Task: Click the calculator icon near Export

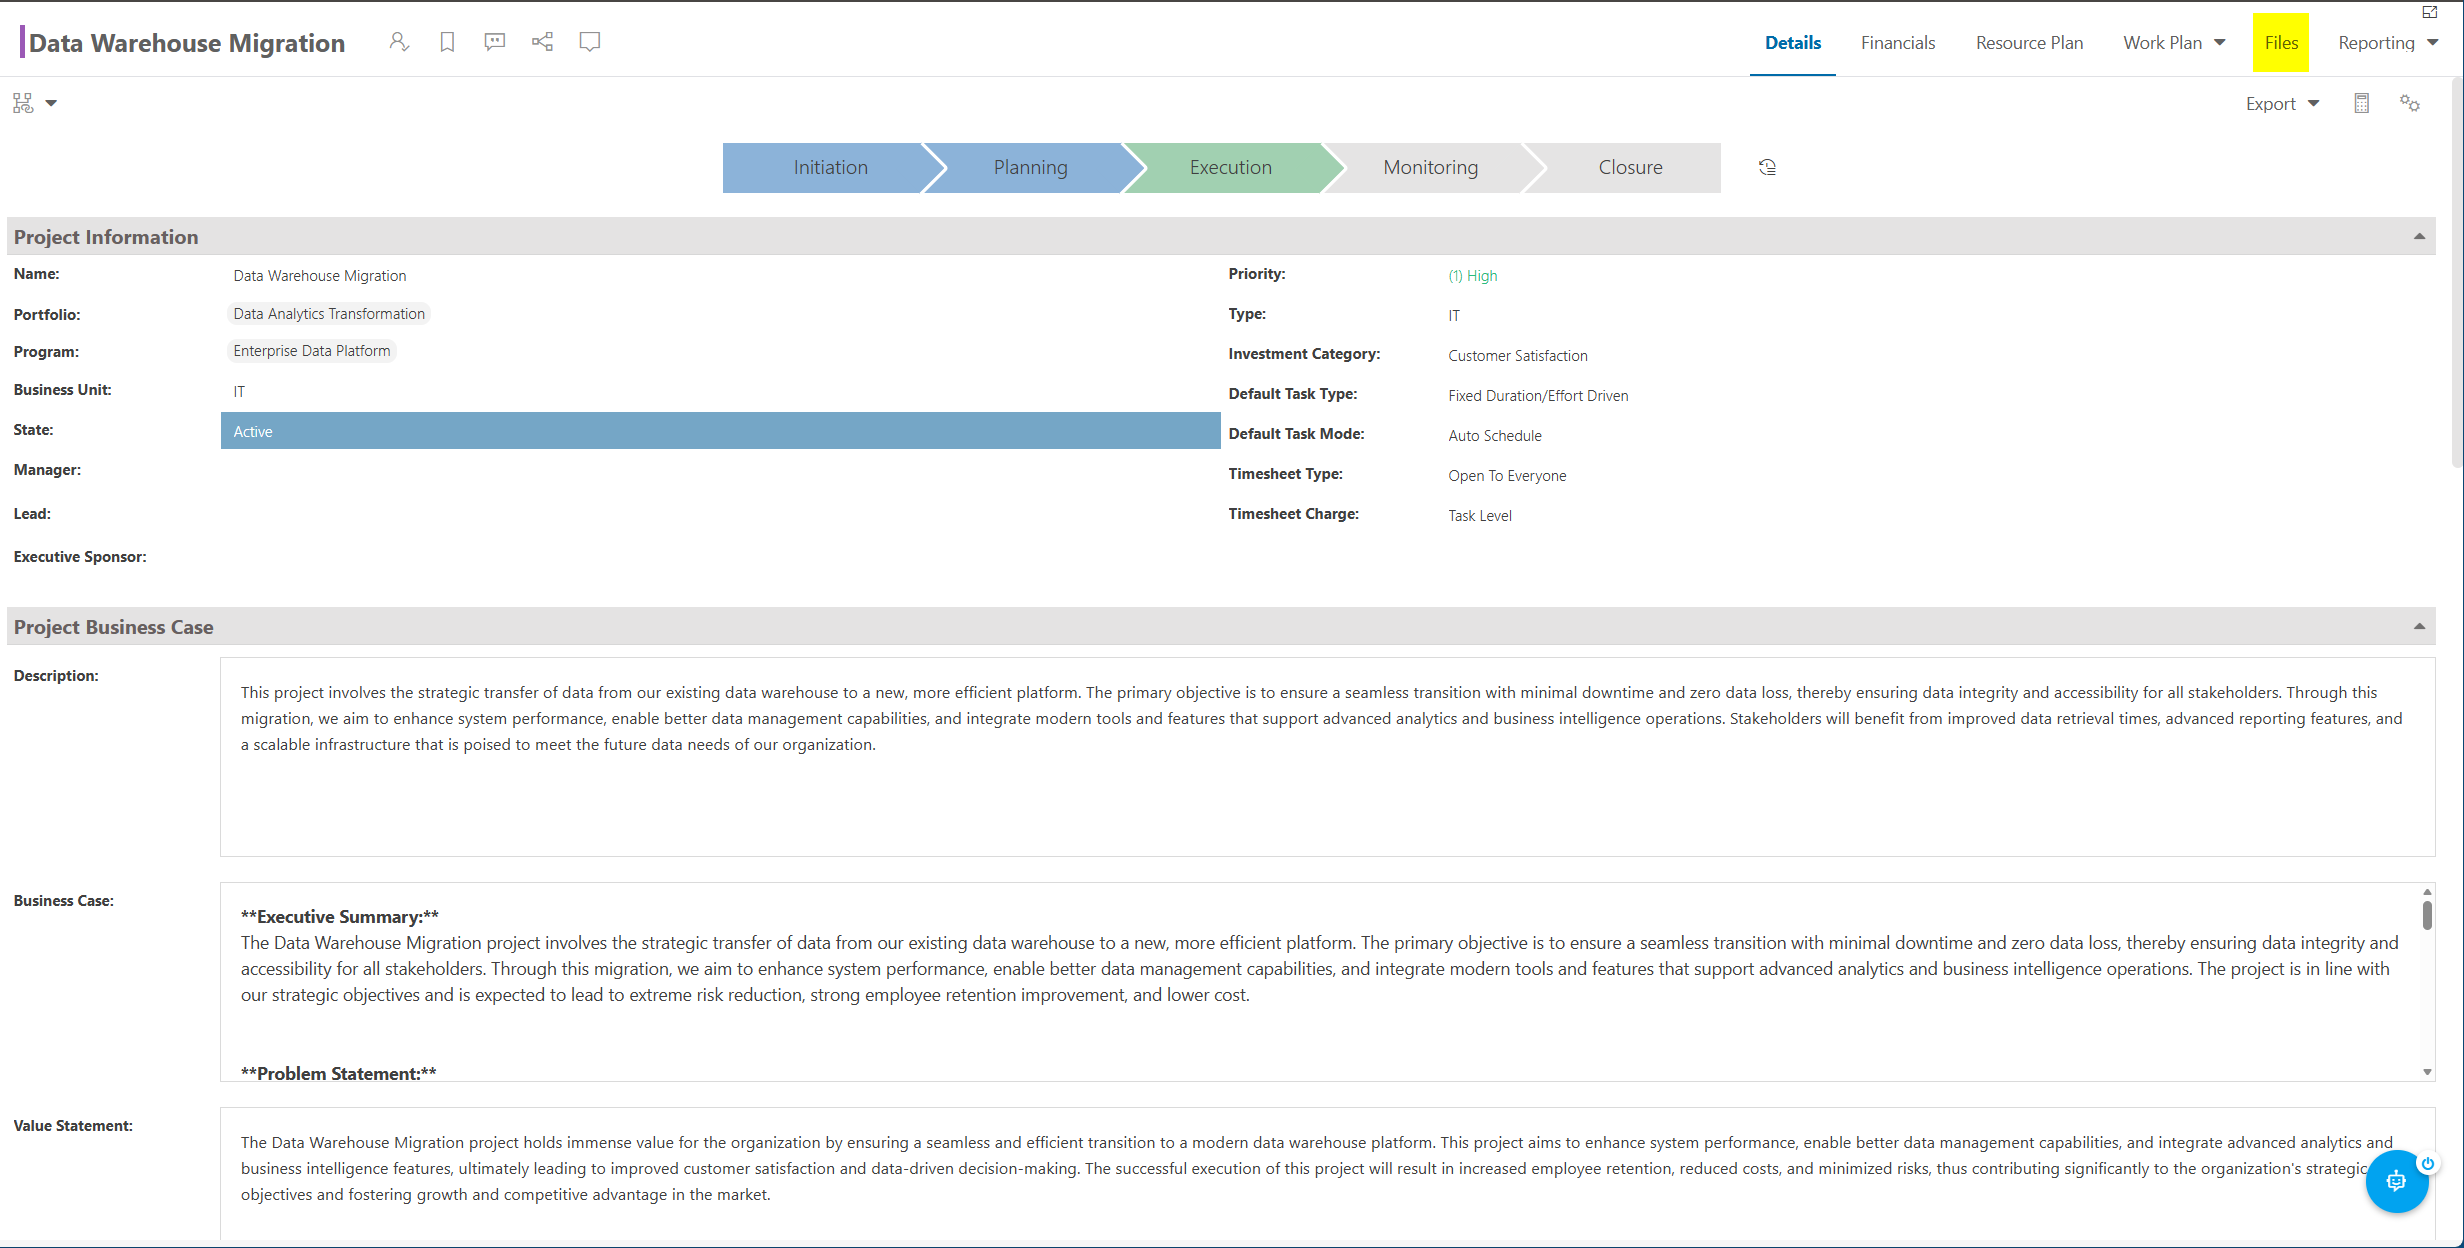Action: coord(2361,103)
